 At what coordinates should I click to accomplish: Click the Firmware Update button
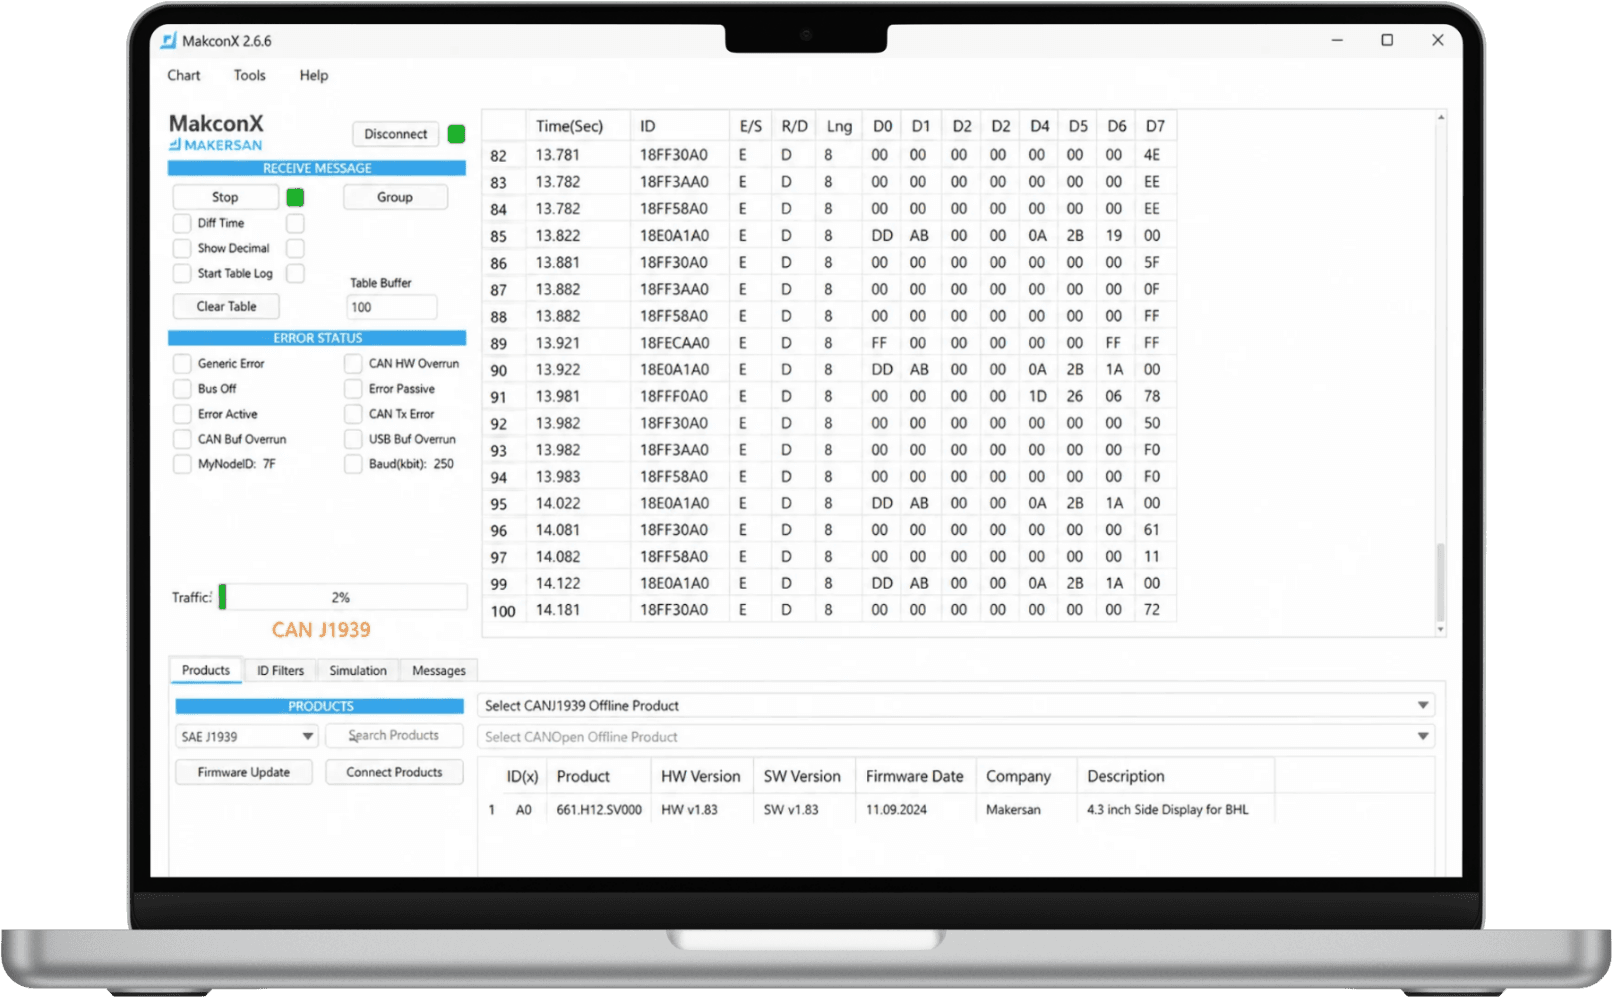point(244,772)
